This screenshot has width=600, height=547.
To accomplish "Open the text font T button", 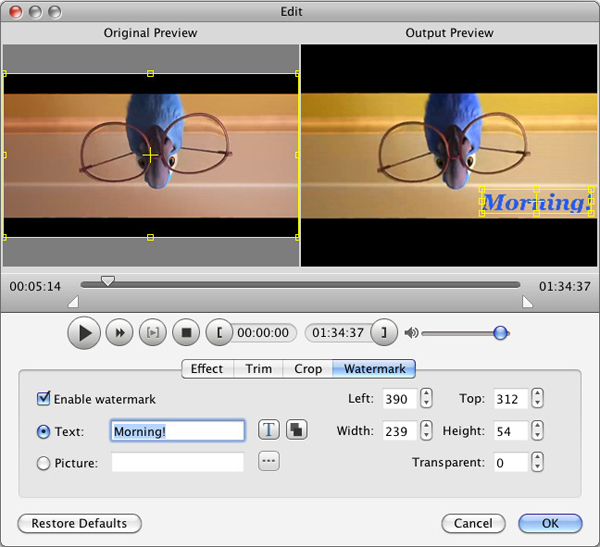I will 269,429.
